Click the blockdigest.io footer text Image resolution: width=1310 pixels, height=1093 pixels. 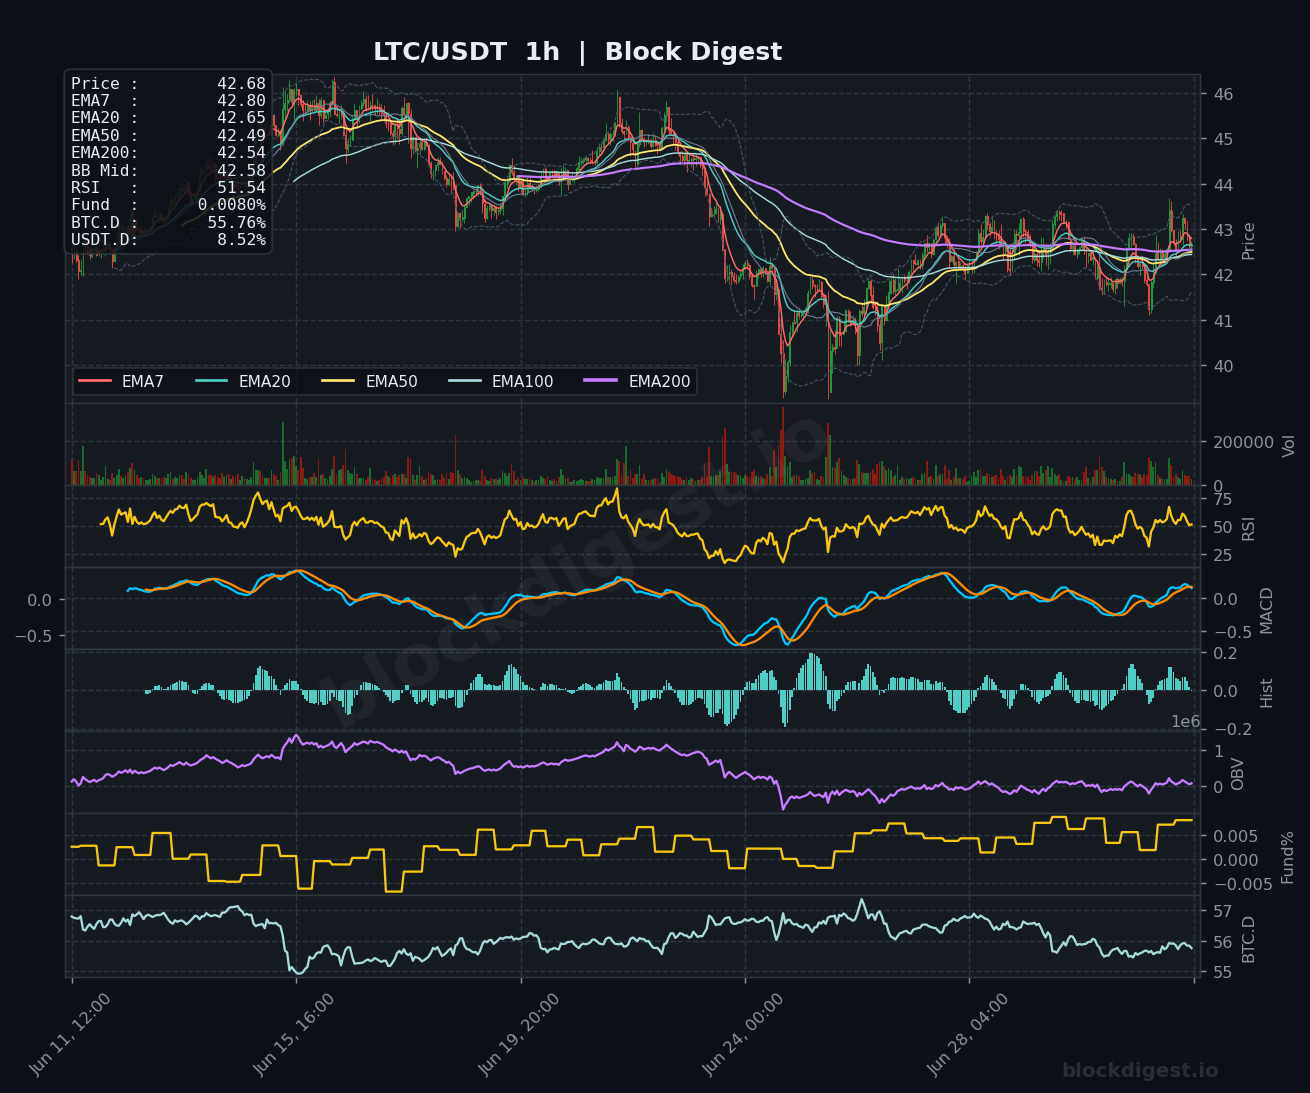tap(1140, 1071)
